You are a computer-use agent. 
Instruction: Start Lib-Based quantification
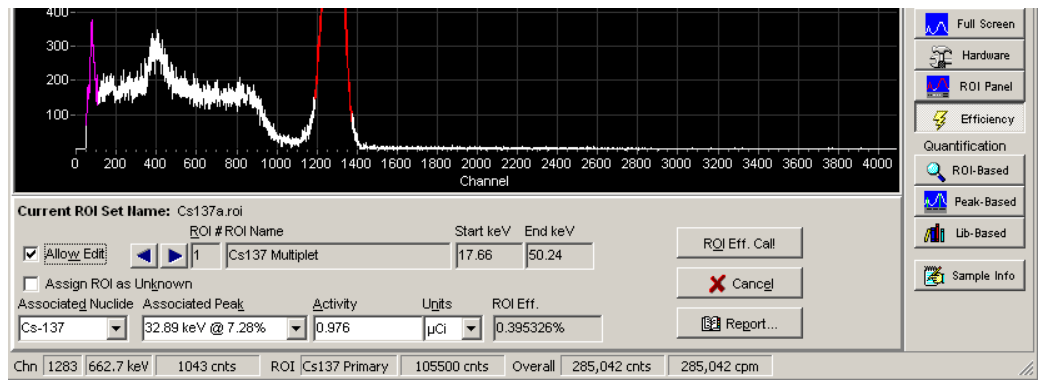point(969,233)
